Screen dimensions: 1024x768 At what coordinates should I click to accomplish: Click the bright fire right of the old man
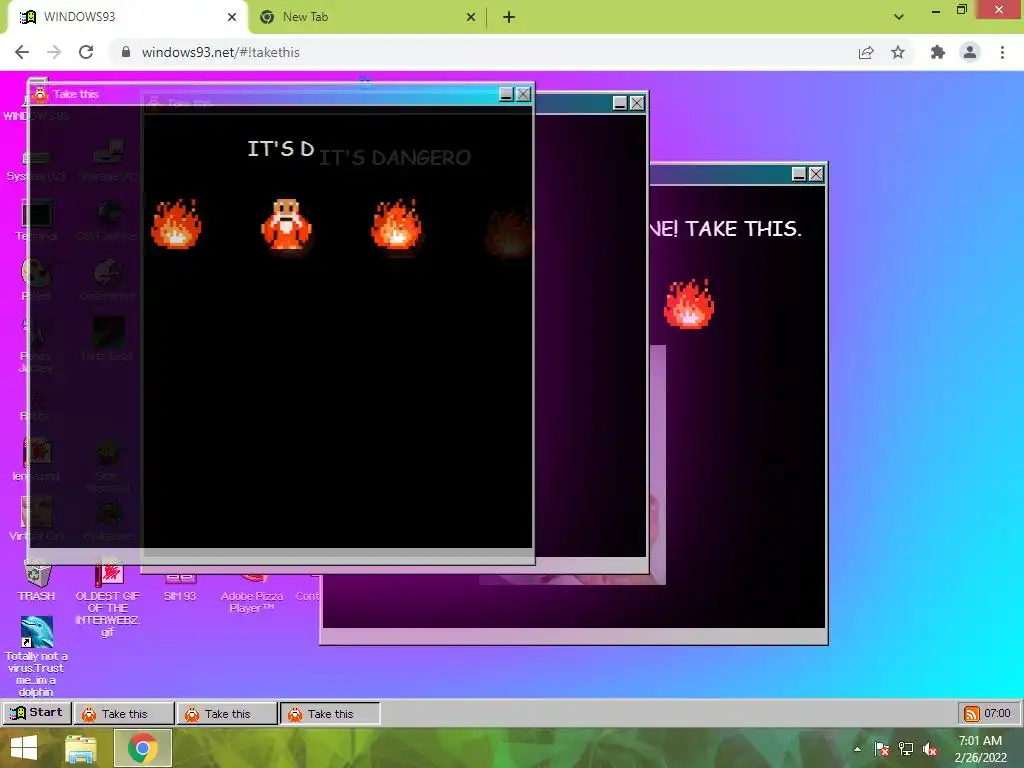click(x=396, y=224)
